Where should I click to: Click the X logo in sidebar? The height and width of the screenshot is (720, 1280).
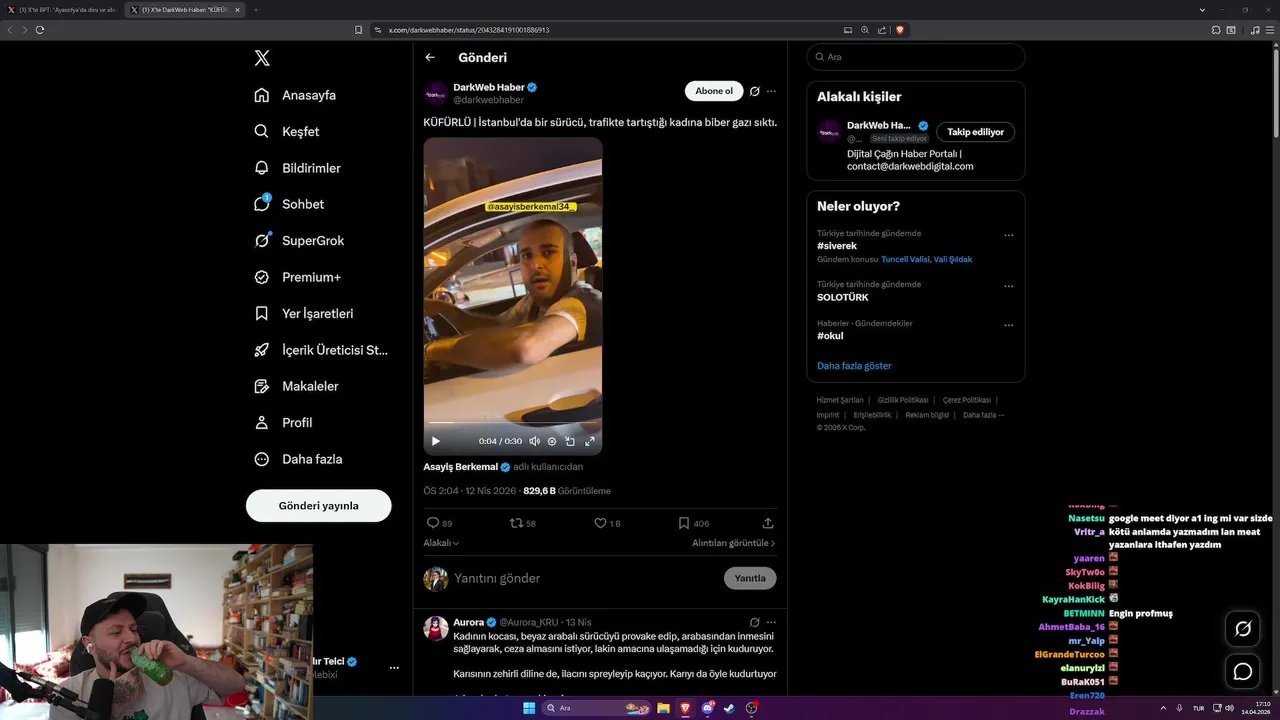tap(262, 58)
